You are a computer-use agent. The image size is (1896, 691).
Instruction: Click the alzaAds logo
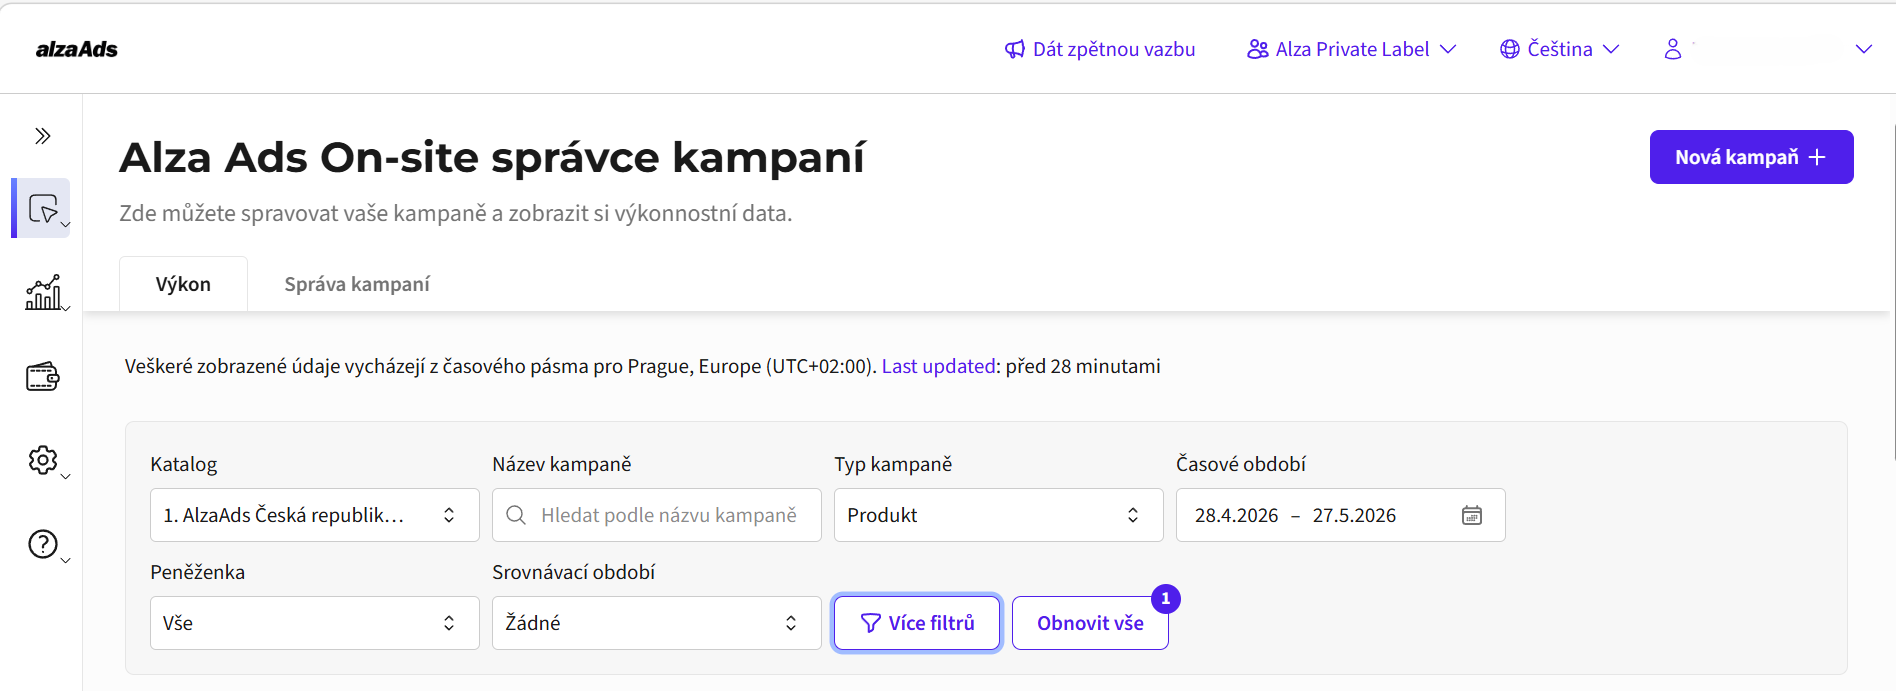tap(77, 49)
